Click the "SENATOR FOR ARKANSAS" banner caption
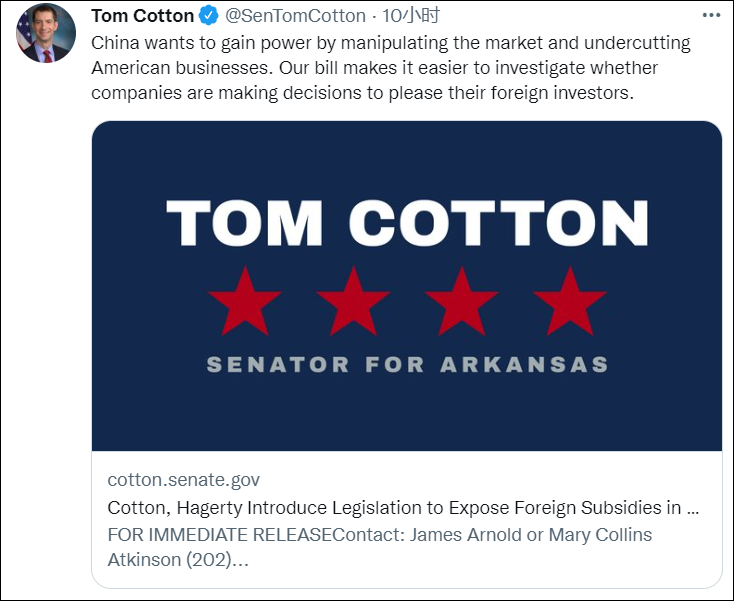 point(407,364)
